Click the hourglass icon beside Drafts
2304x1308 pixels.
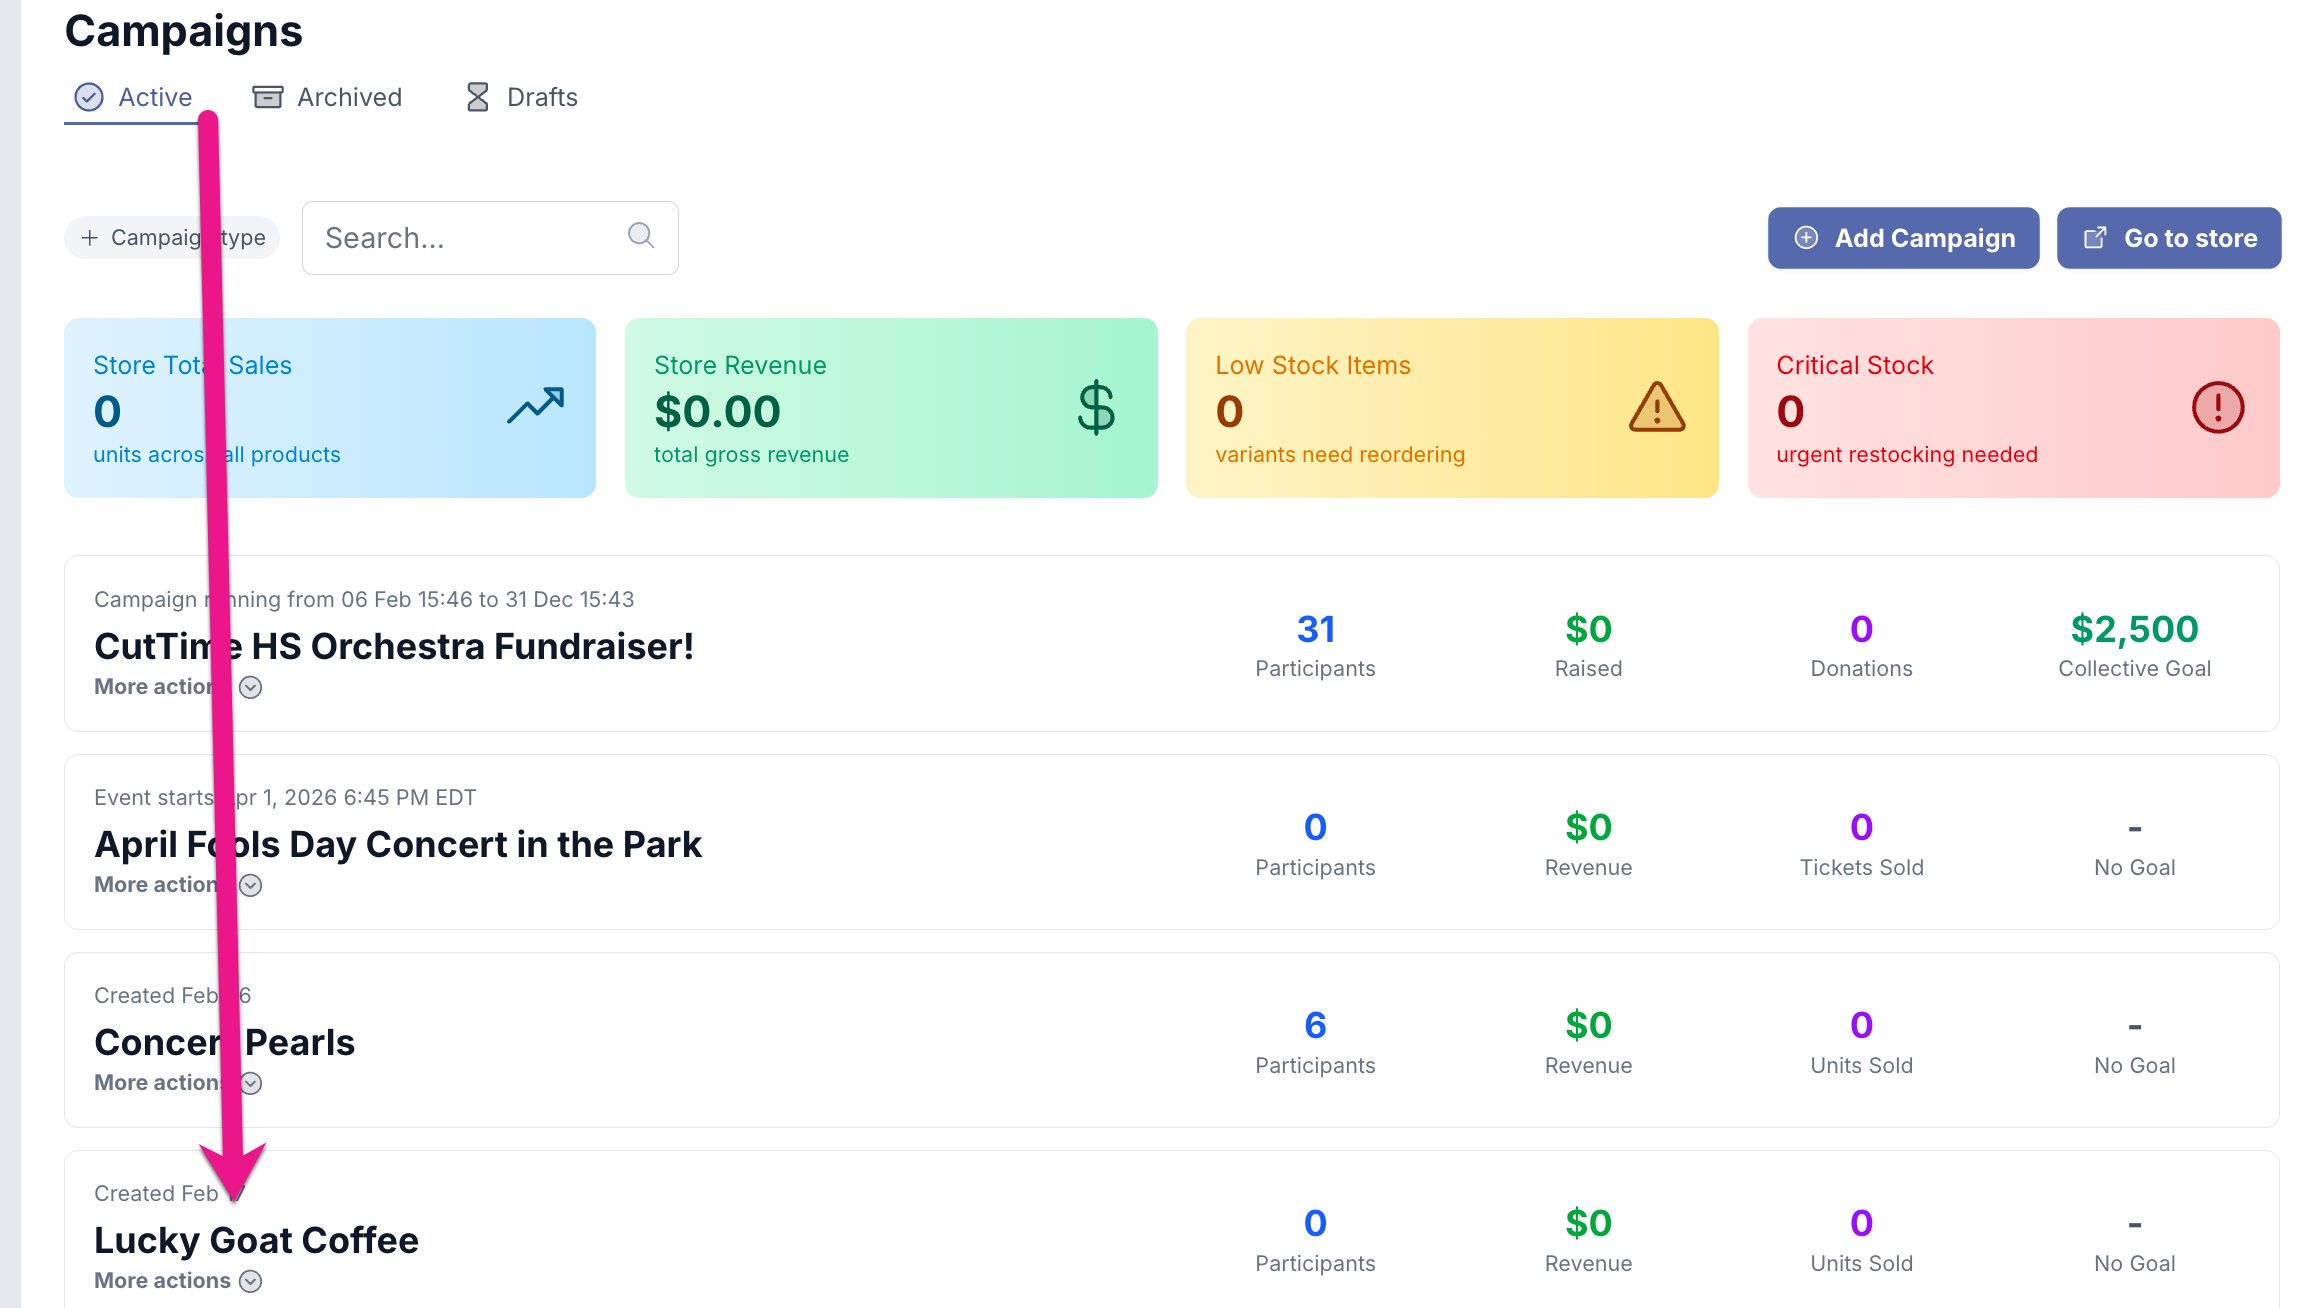(x=478, y=97)
